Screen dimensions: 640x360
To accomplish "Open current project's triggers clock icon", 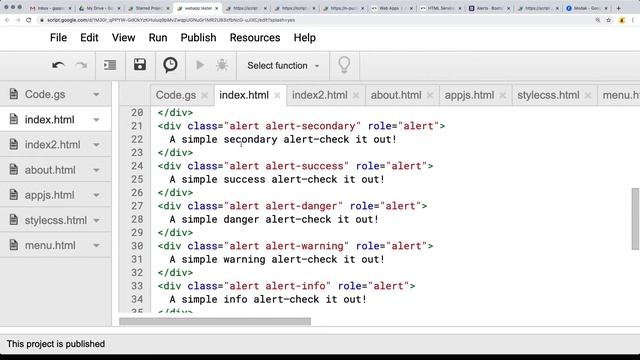I will click(170, 65).
